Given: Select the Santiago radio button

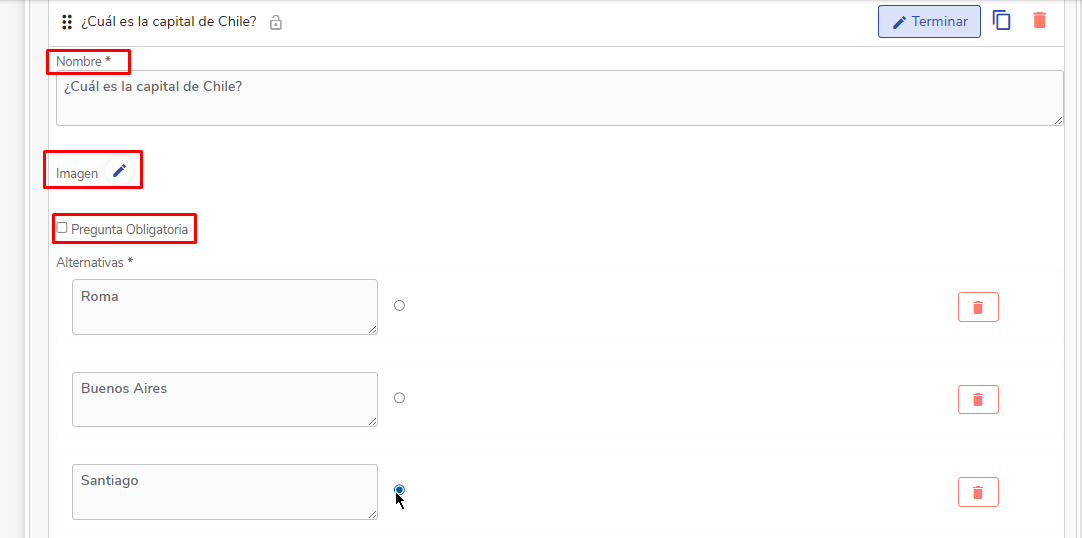Looking at the screenshot, I should pos(399,489).
